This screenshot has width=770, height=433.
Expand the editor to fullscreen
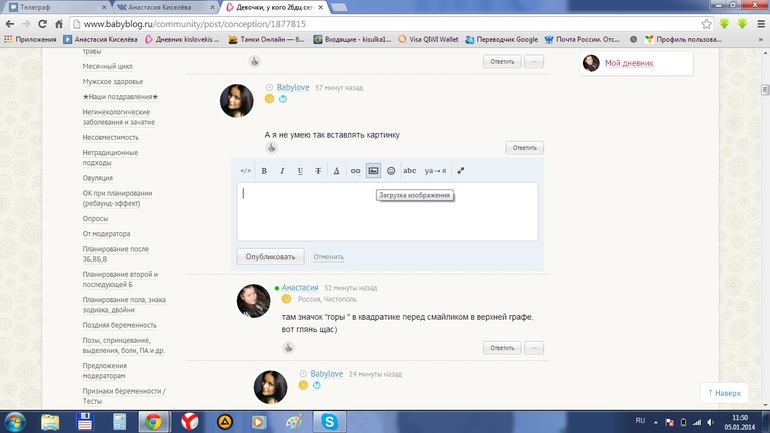click(461, 171)
